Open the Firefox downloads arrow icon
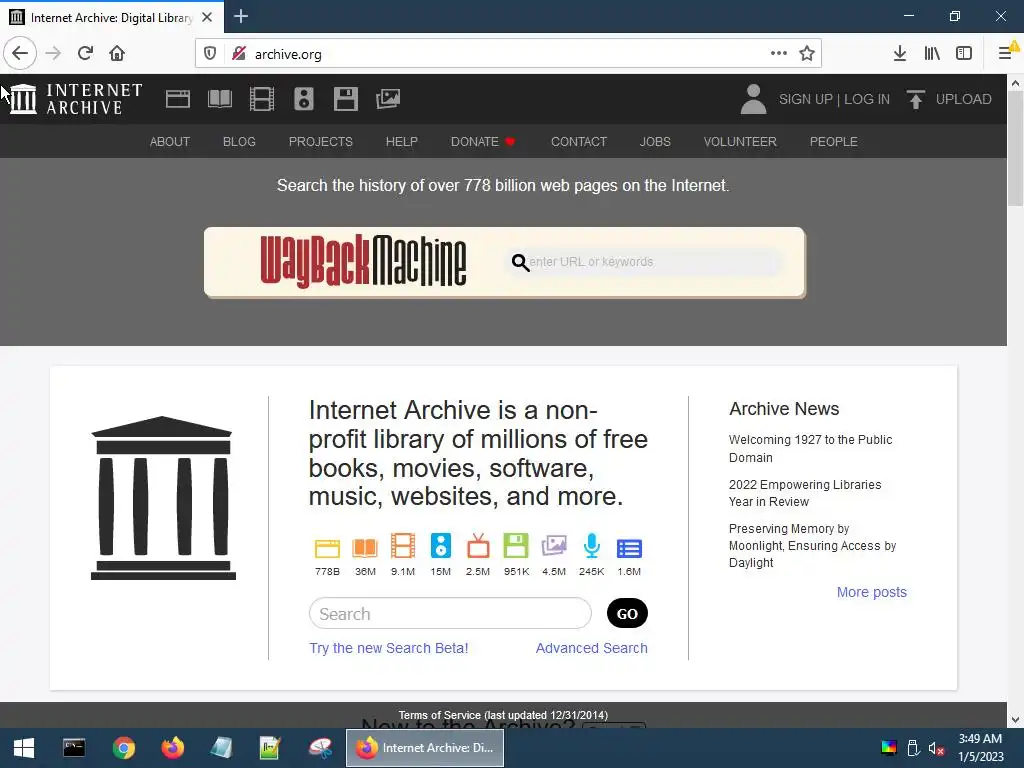1024x768 pixels. pyautogui.click(x=900, y=53)
